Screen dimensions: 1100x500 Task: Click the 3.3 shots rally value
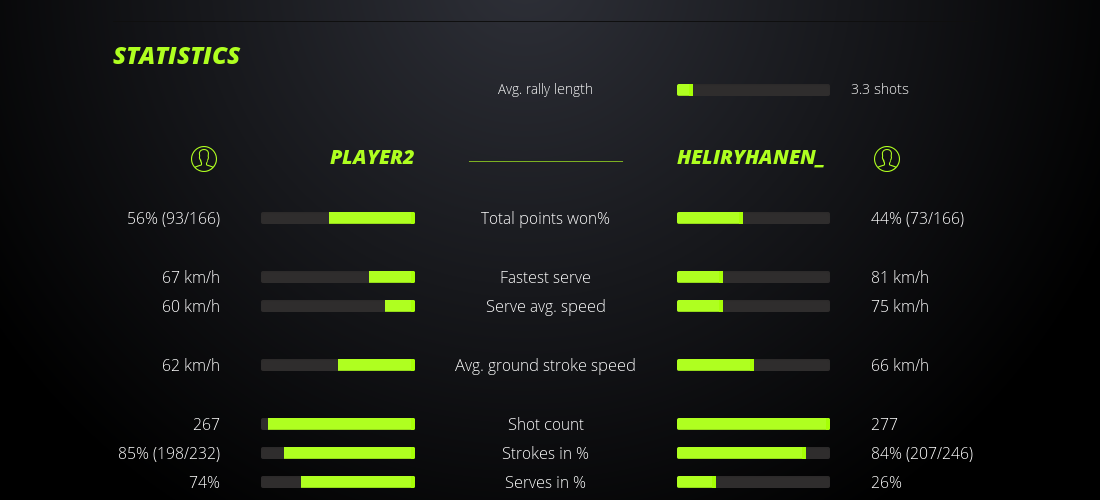(880, 89)
